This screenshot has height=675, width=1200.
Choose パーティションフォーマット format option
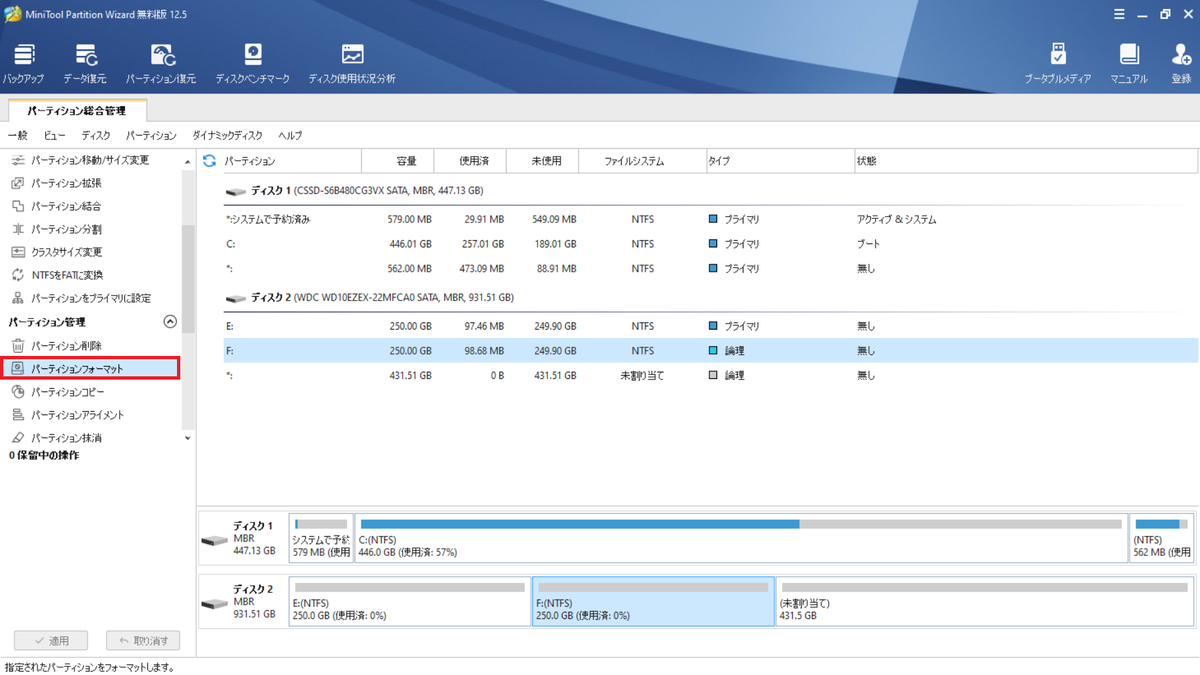point(90,369)
